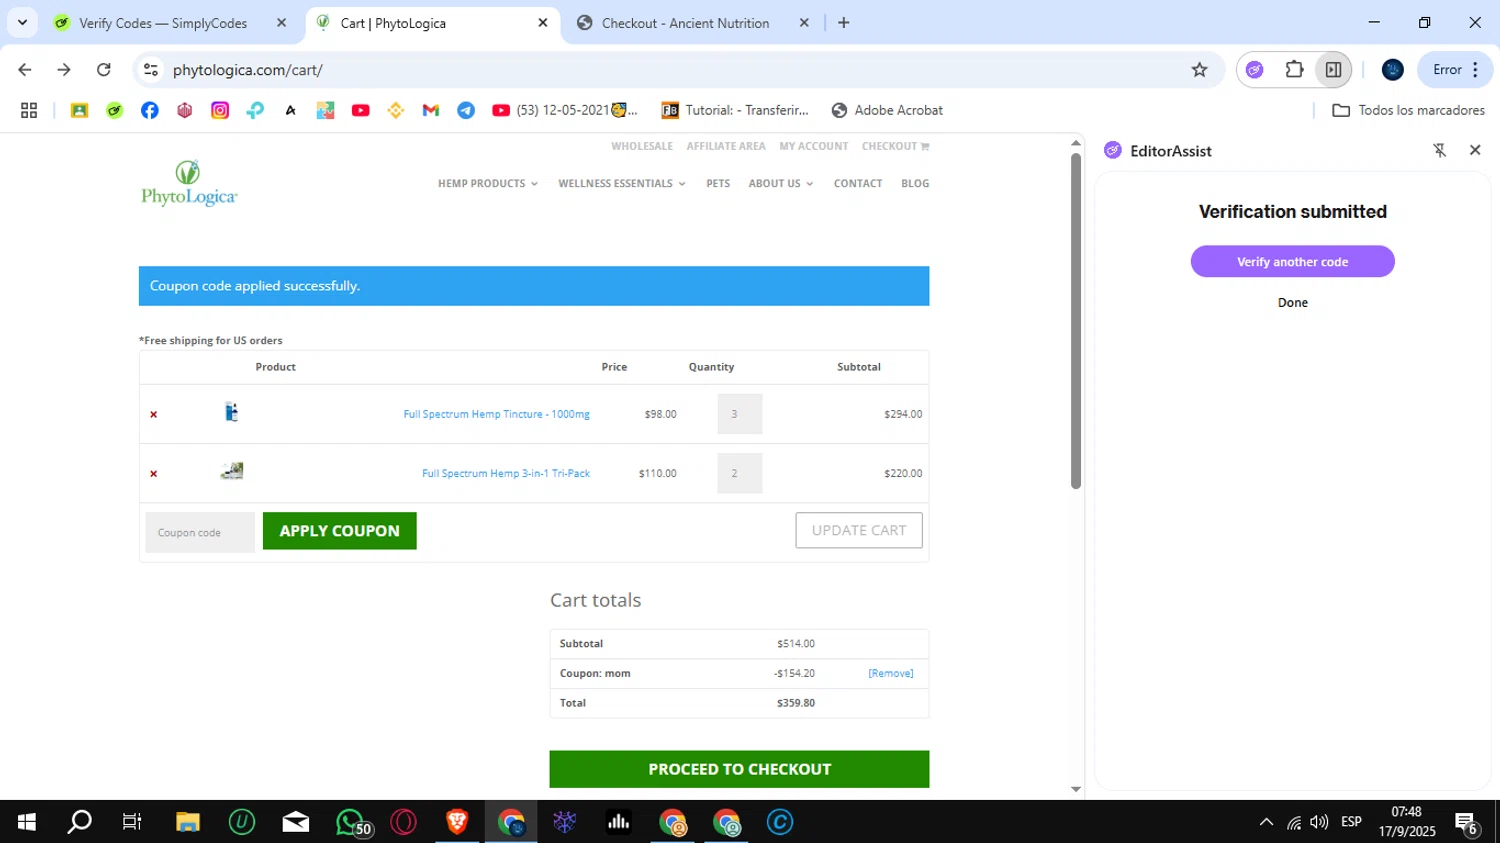The image size is (1500, 843).
Task: Open the Adobe Acrobat bookmark
Action: tap(887, 111)
